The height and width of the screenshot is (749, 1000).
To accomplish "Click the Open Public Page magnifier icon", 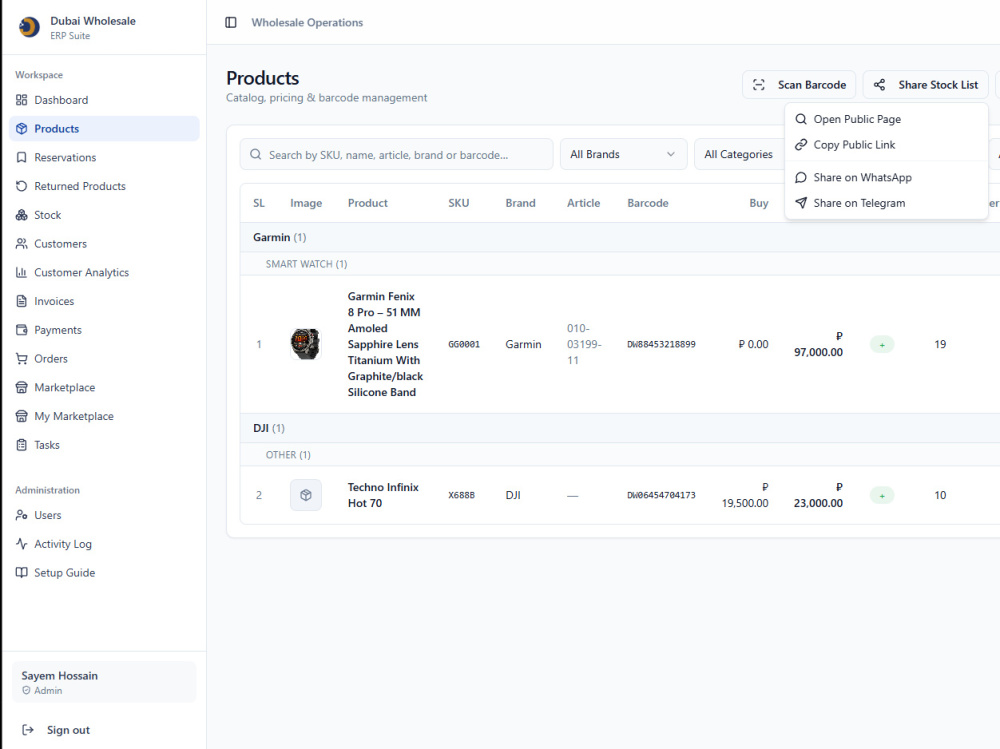I will click(801, 119).
